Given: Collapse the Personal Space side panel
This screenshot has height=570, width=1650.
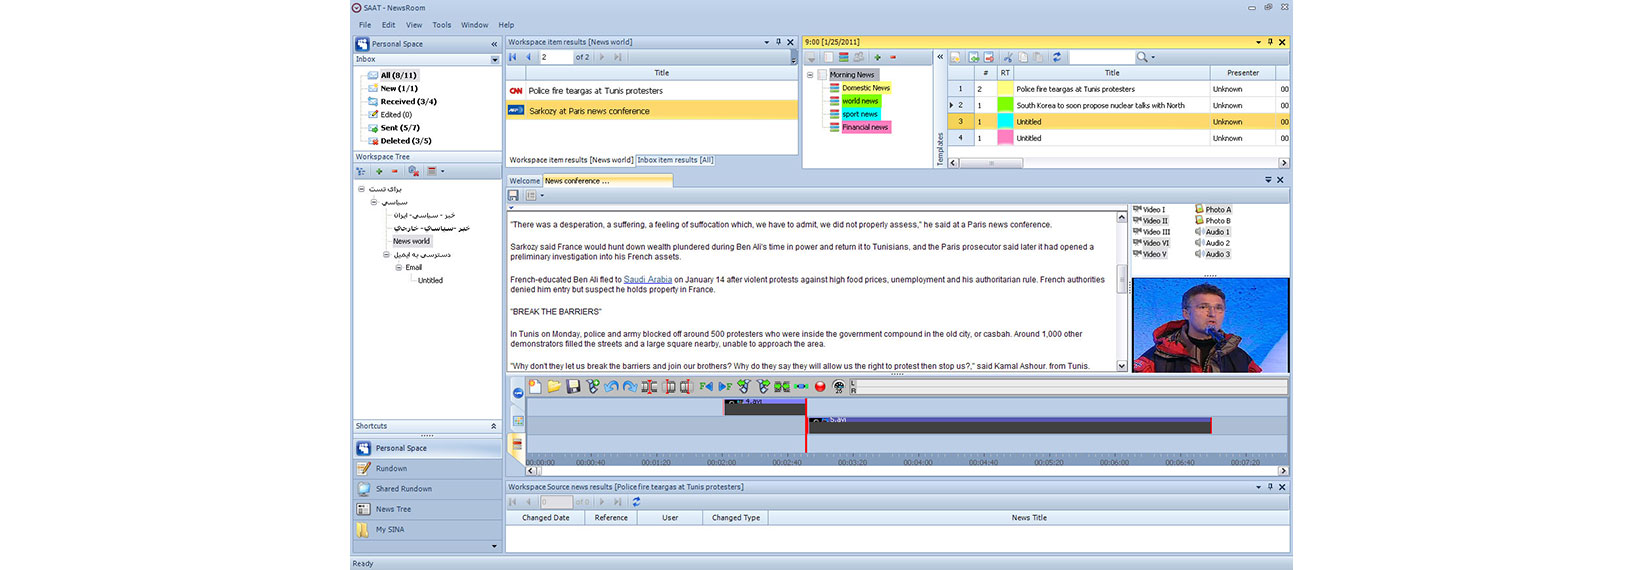Looking at the screenshot, I should pos(493,44).
